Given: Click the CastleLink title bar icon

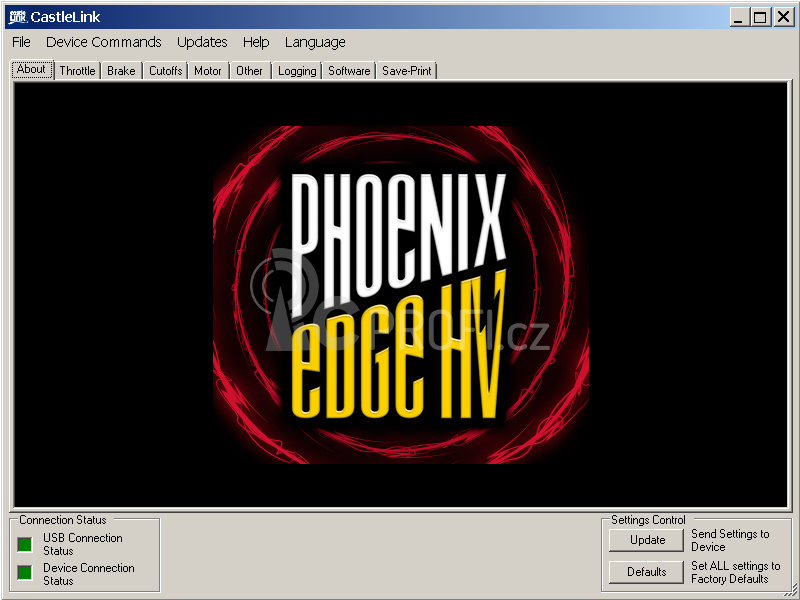Looking at the screenshot, I should (x=17, y=17).
